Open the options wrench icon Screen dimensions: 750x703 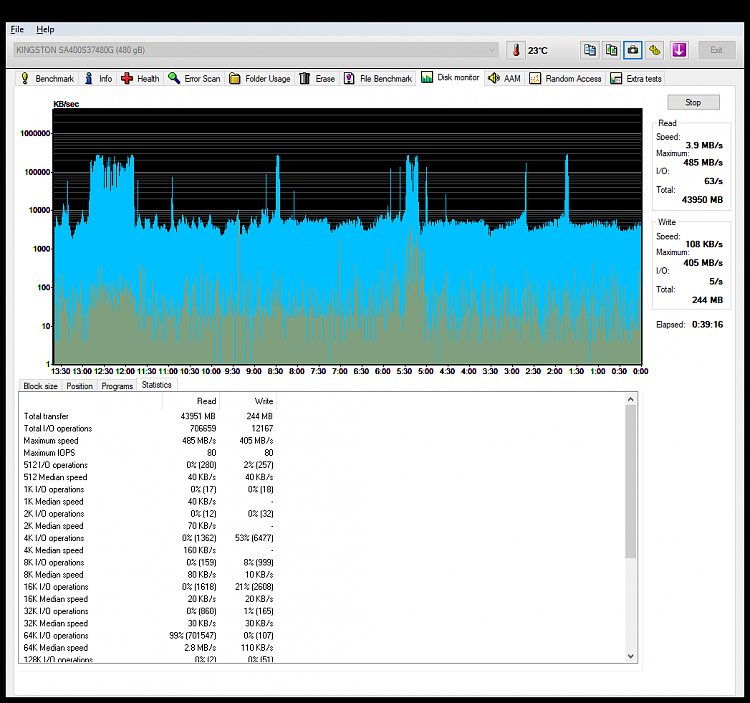coord(655,49)
